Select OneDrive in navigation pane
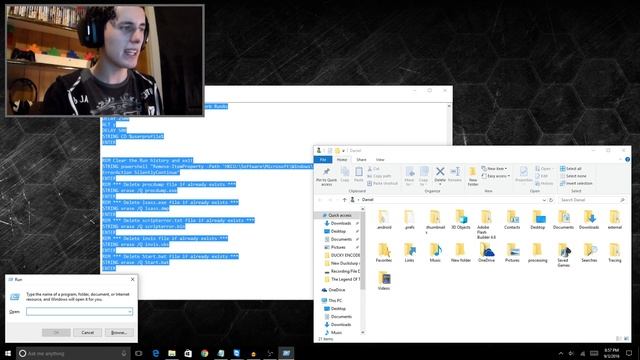Screen dimensions: 640x360 333,290
